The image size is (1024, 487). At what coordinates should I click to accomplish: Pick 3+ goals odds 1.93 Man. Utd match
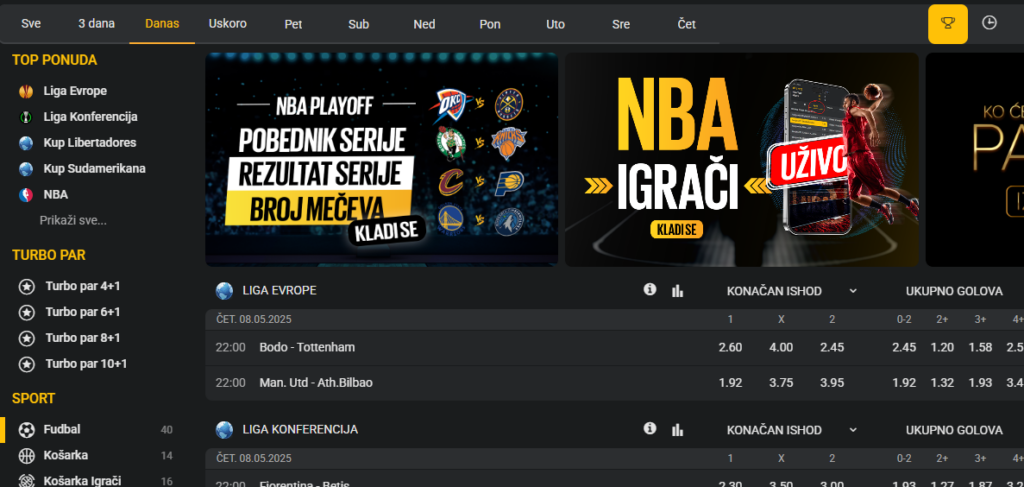(980, 383)
